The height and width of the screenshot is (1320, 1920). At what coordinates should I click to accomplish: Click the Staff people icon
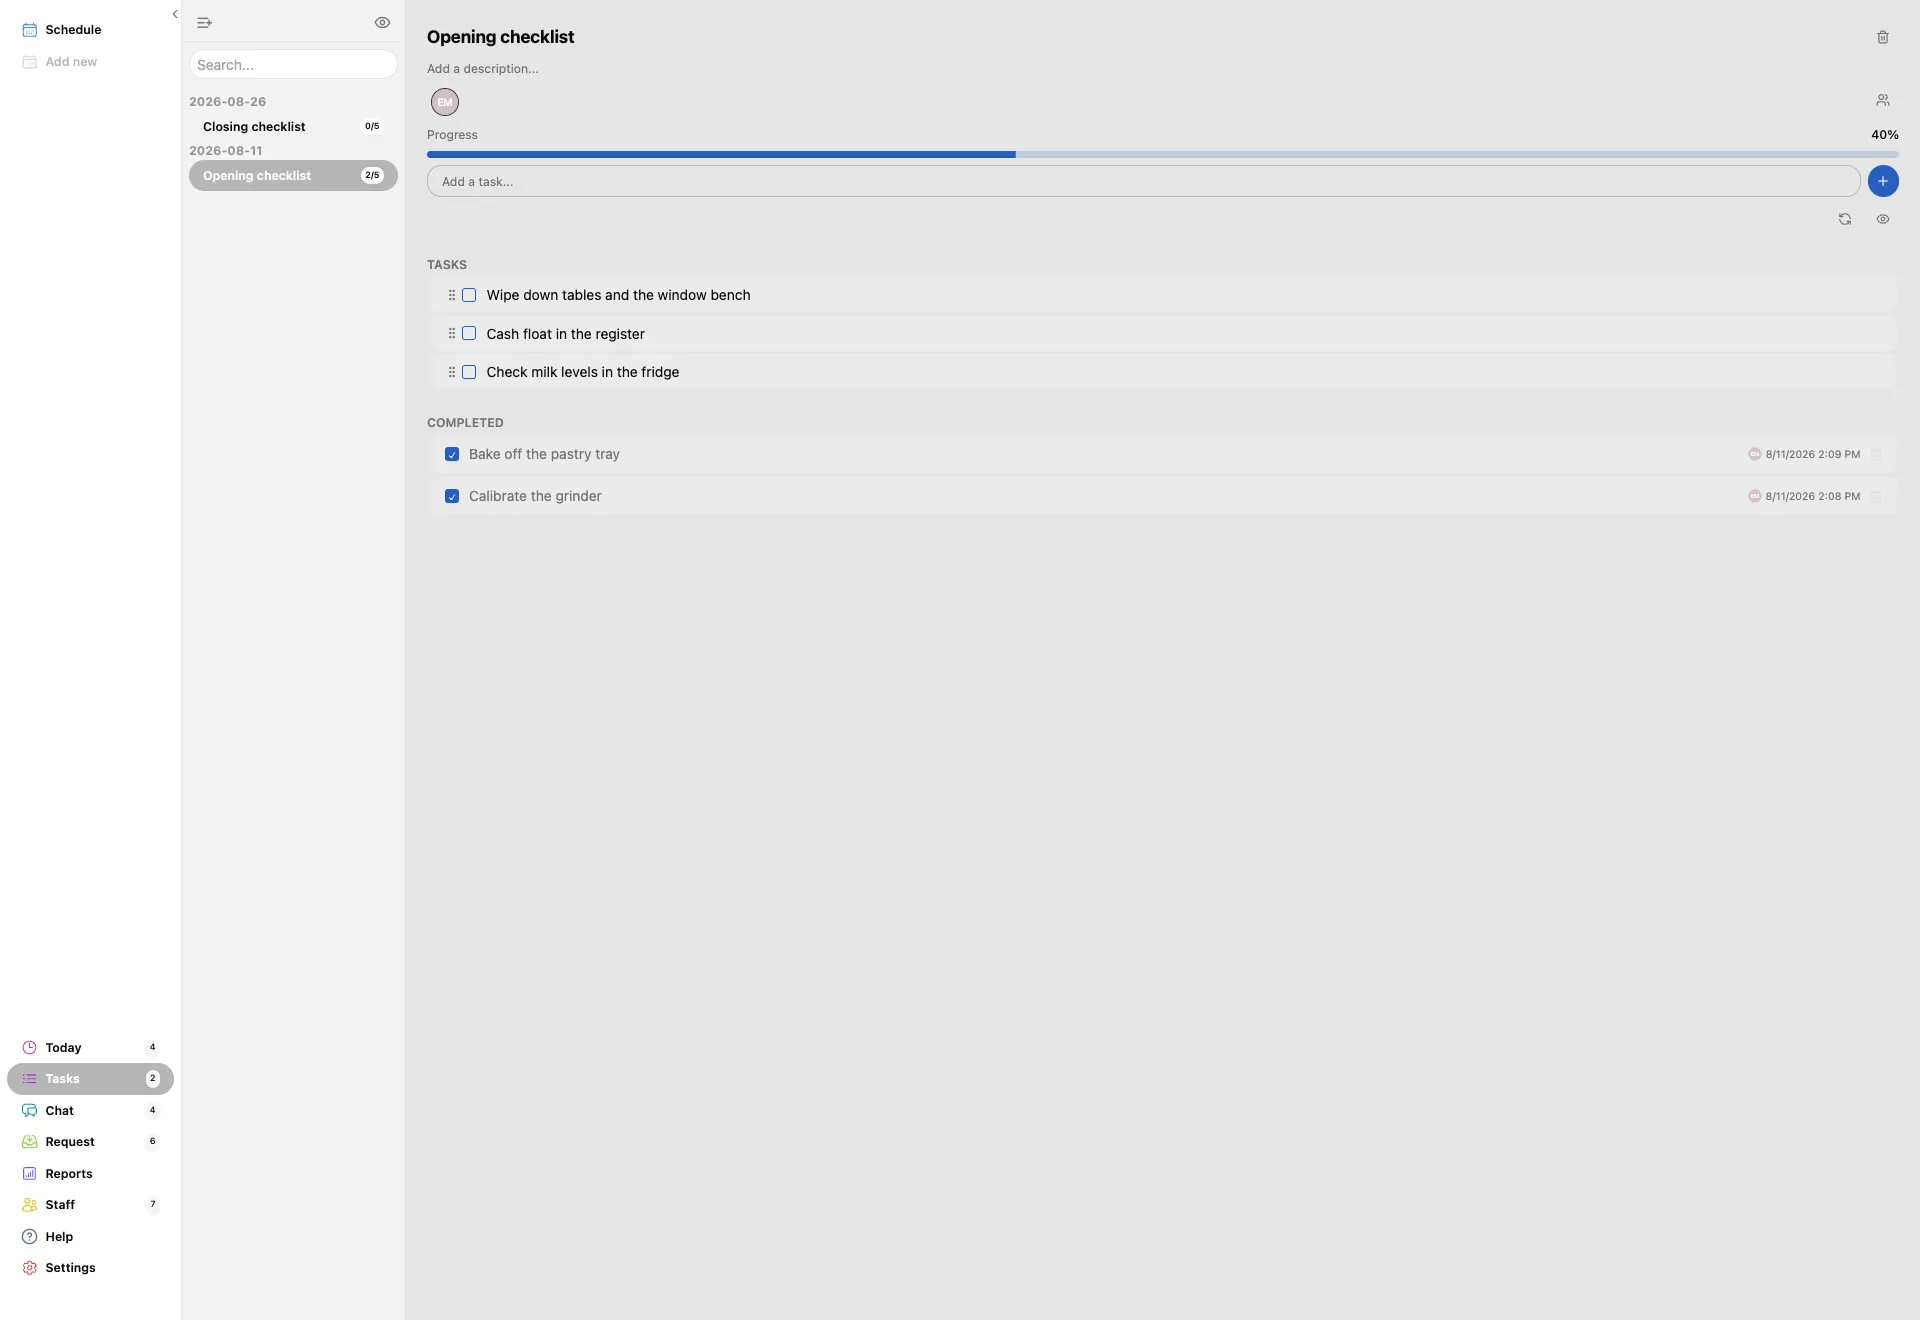click(x=30, y=1205)
